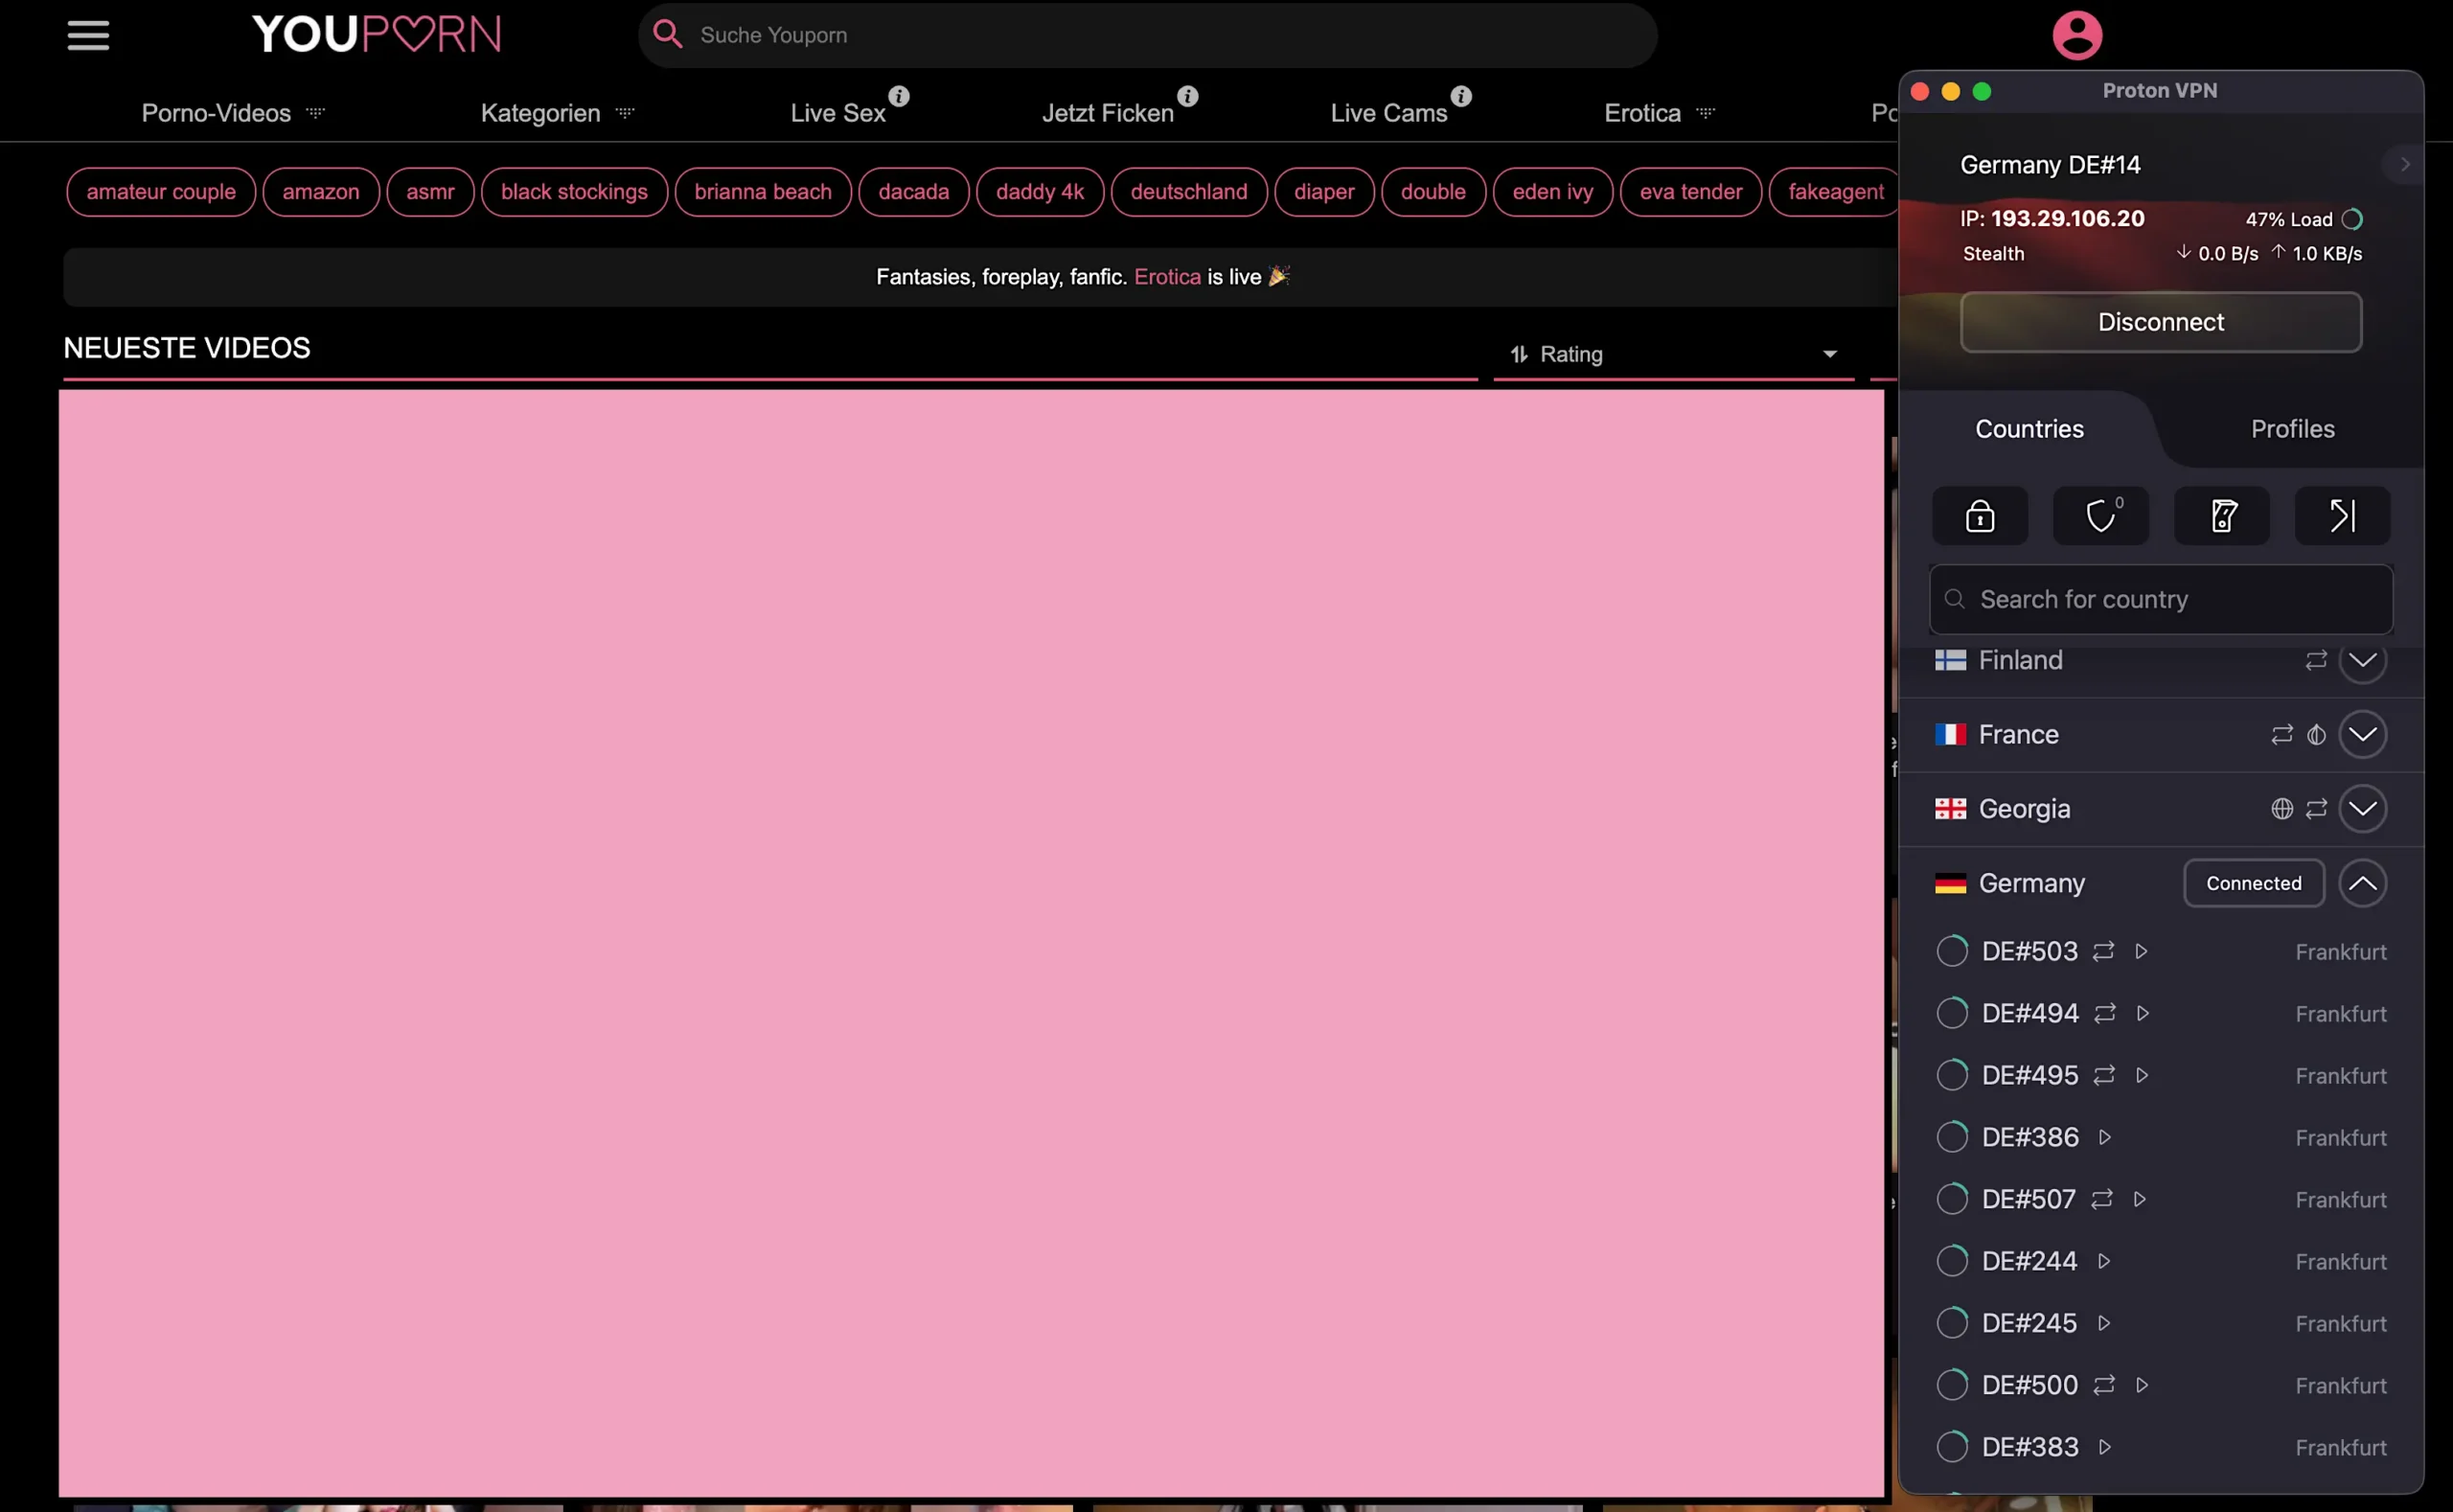Select the Secure Core lock icon
Image resolution: width=2453 pixels, height=1512 pixels.
[x=1980, y=516]
